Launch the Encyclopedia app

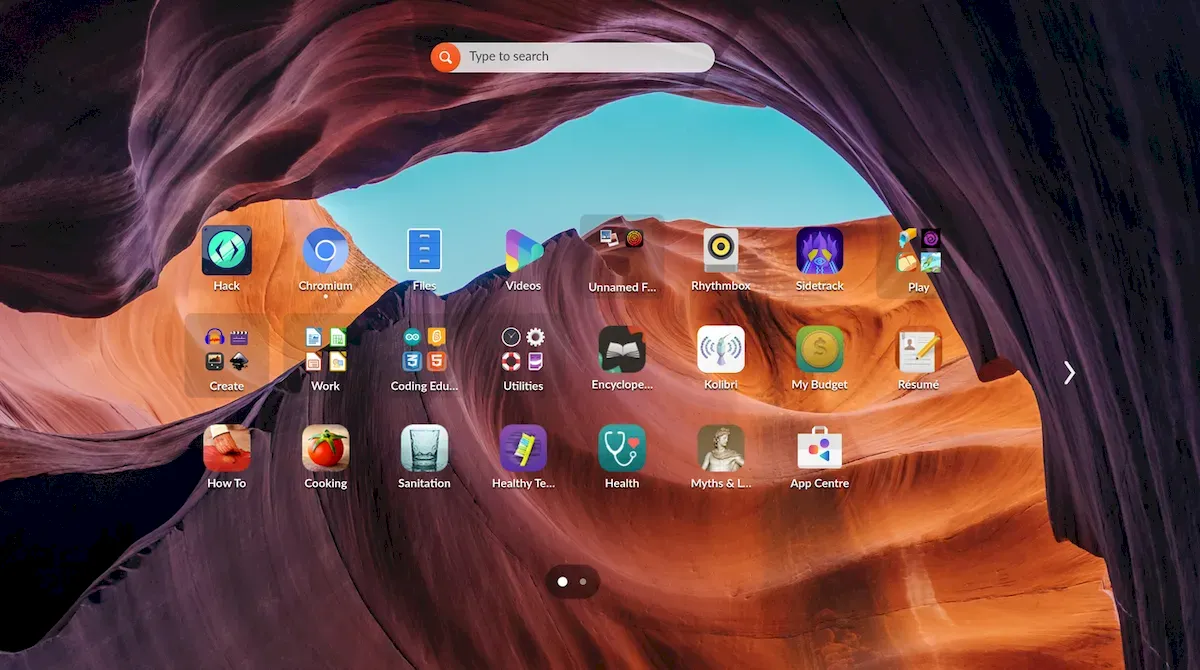pyautogui.click(x=622, y=349)
